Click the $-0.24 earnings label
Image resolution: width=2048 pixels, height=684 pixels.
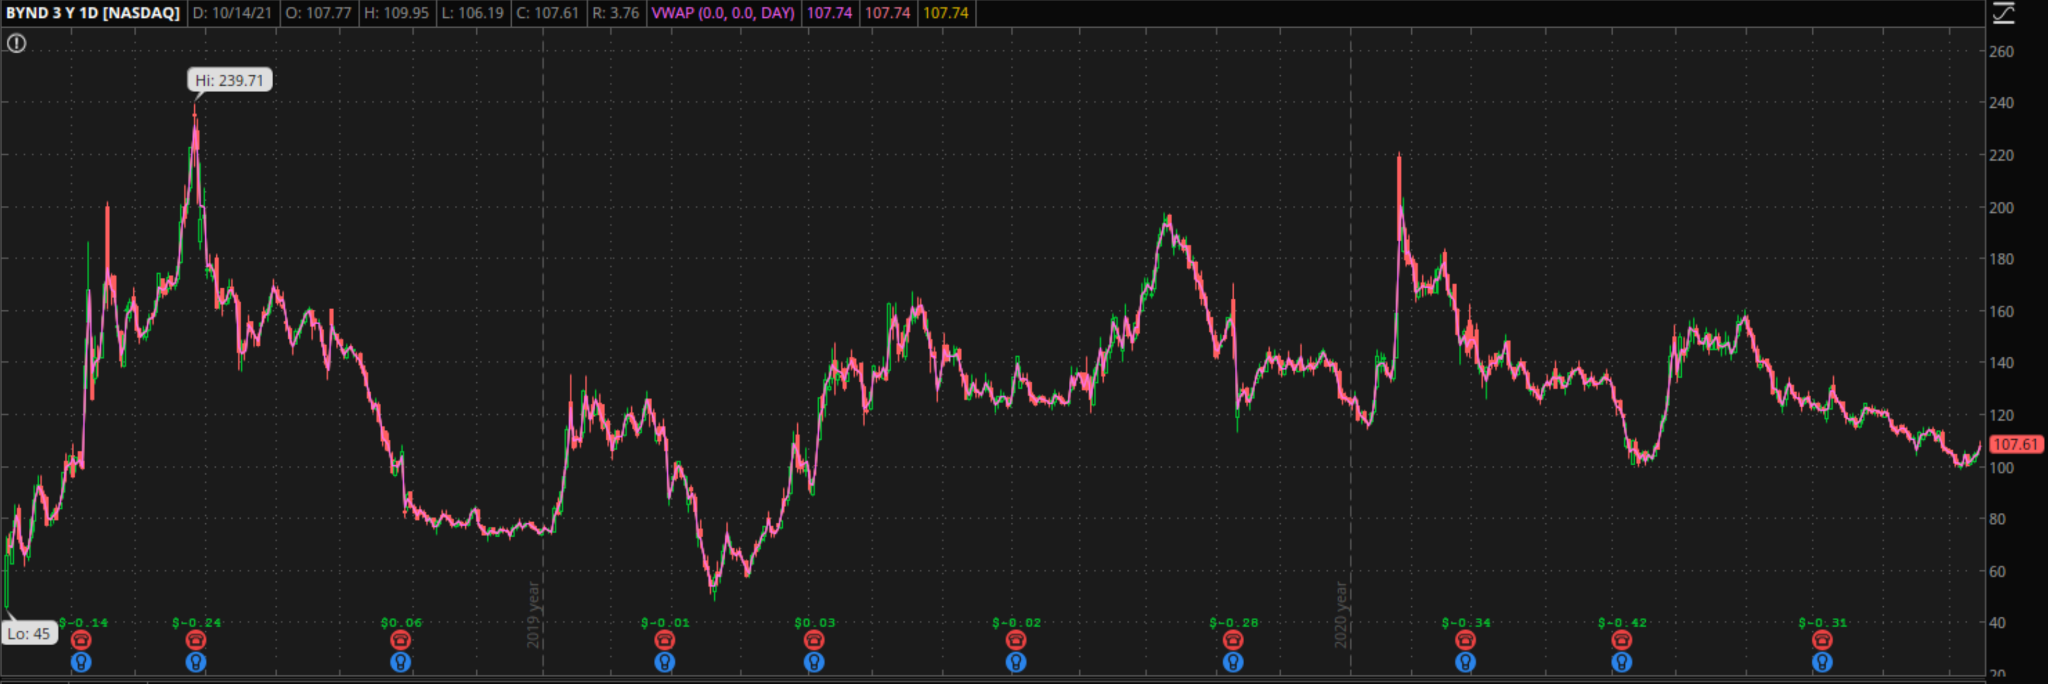[x=197, y=622]
